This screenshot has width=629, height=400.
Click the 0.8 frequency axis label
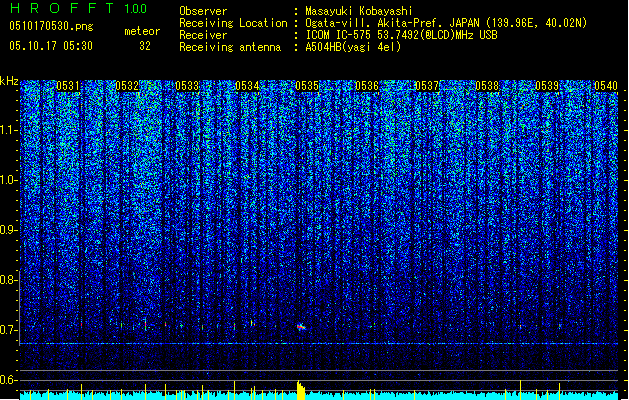tap(8, 280)
